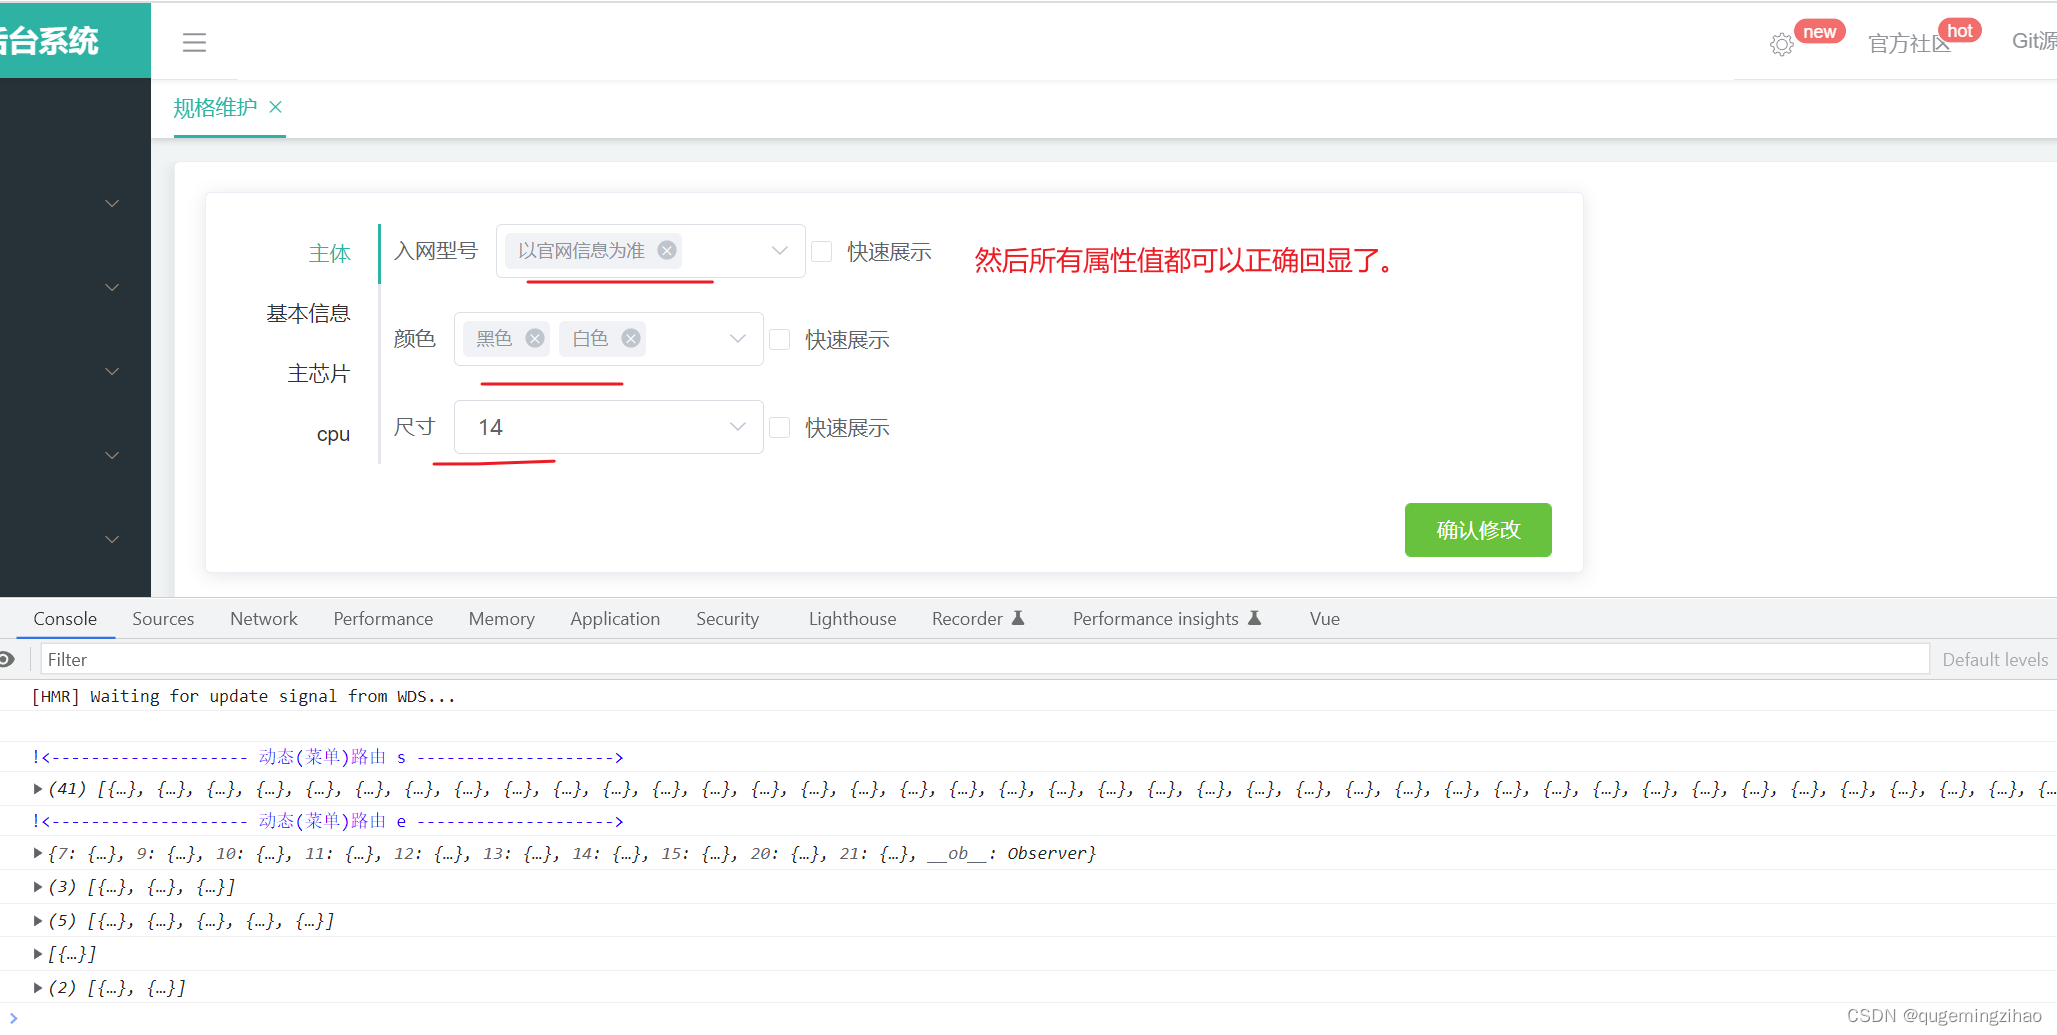Image resolution: width=2057 pixels, height=1035 pixels.
Task: Expand the (5) array console entry
Action: [x=38, y=920]
